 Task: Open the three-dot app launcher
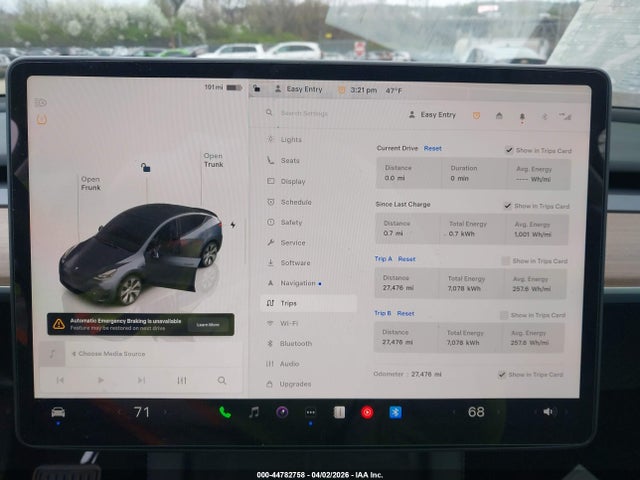(311, 413)
